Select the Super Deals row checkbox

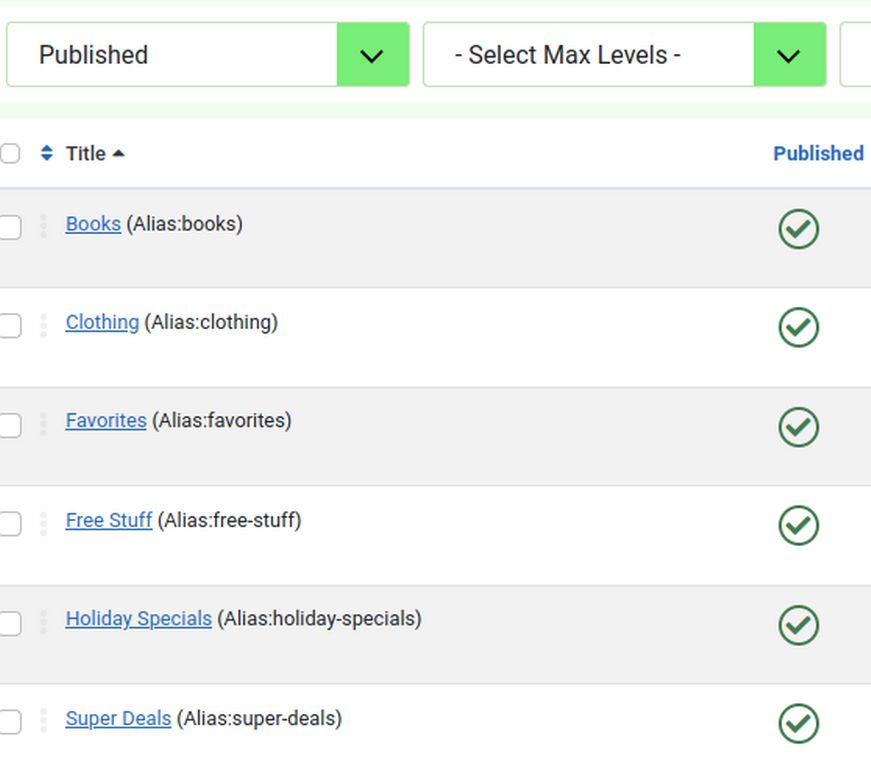(x=10, y=722)
